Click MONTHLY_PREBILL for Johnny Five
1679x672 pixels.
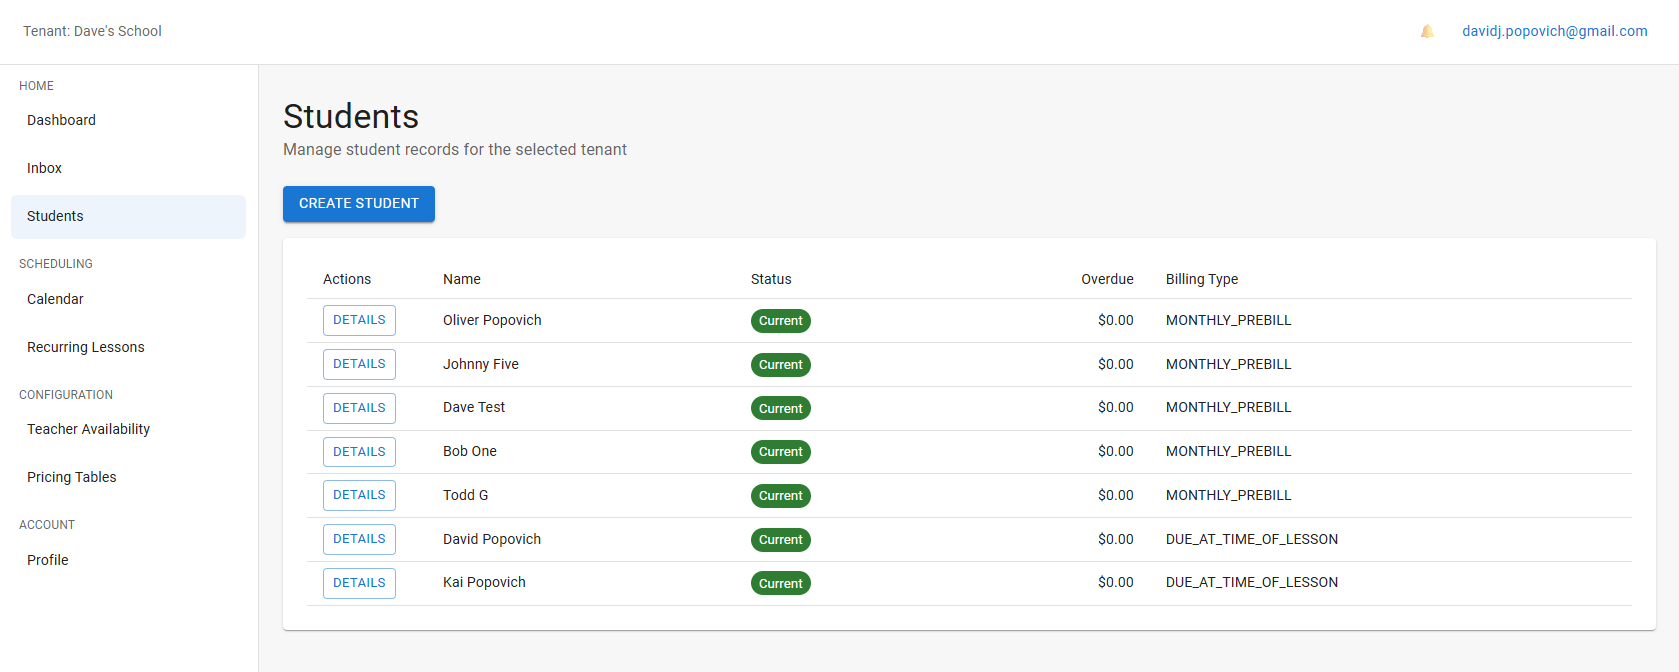pyautogui.click(x=1229, y=364)
